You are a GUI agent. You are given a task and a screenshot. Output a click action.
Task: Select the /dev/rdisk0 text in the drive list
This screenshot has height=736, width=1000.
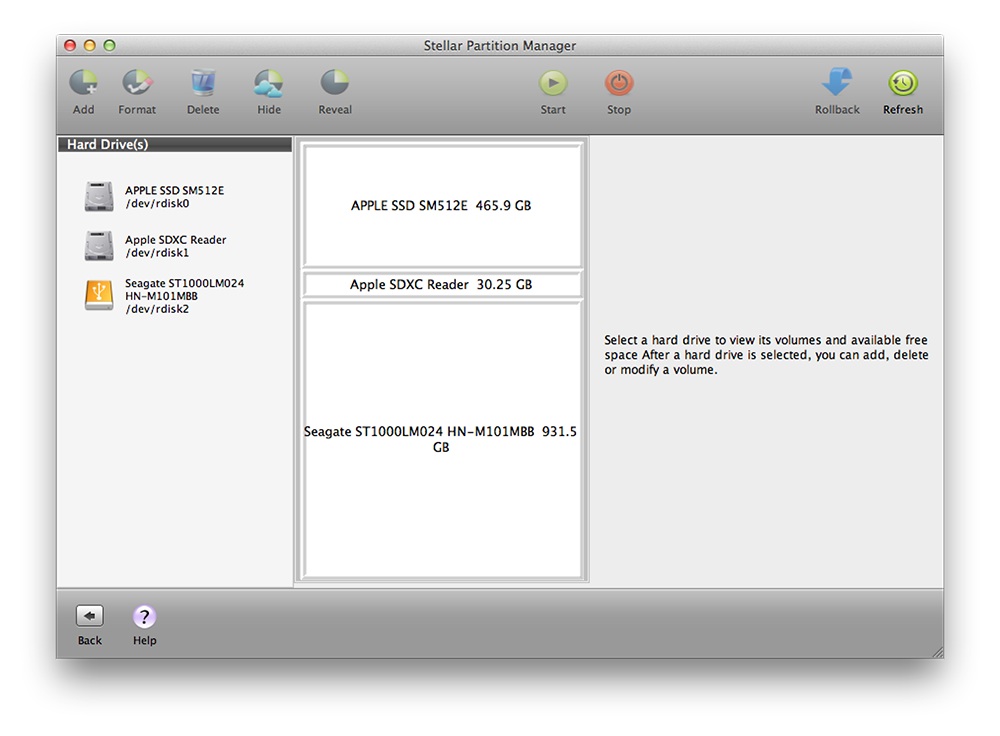click(157, 203)
